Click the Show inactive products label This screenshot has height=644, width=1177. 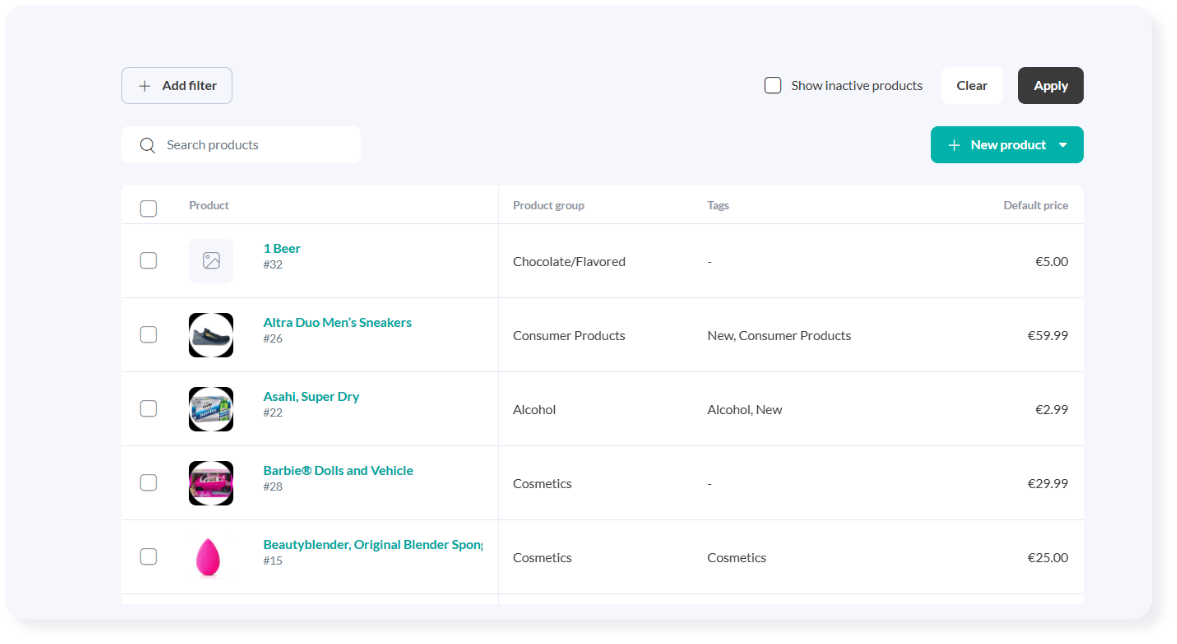(856, 86)
